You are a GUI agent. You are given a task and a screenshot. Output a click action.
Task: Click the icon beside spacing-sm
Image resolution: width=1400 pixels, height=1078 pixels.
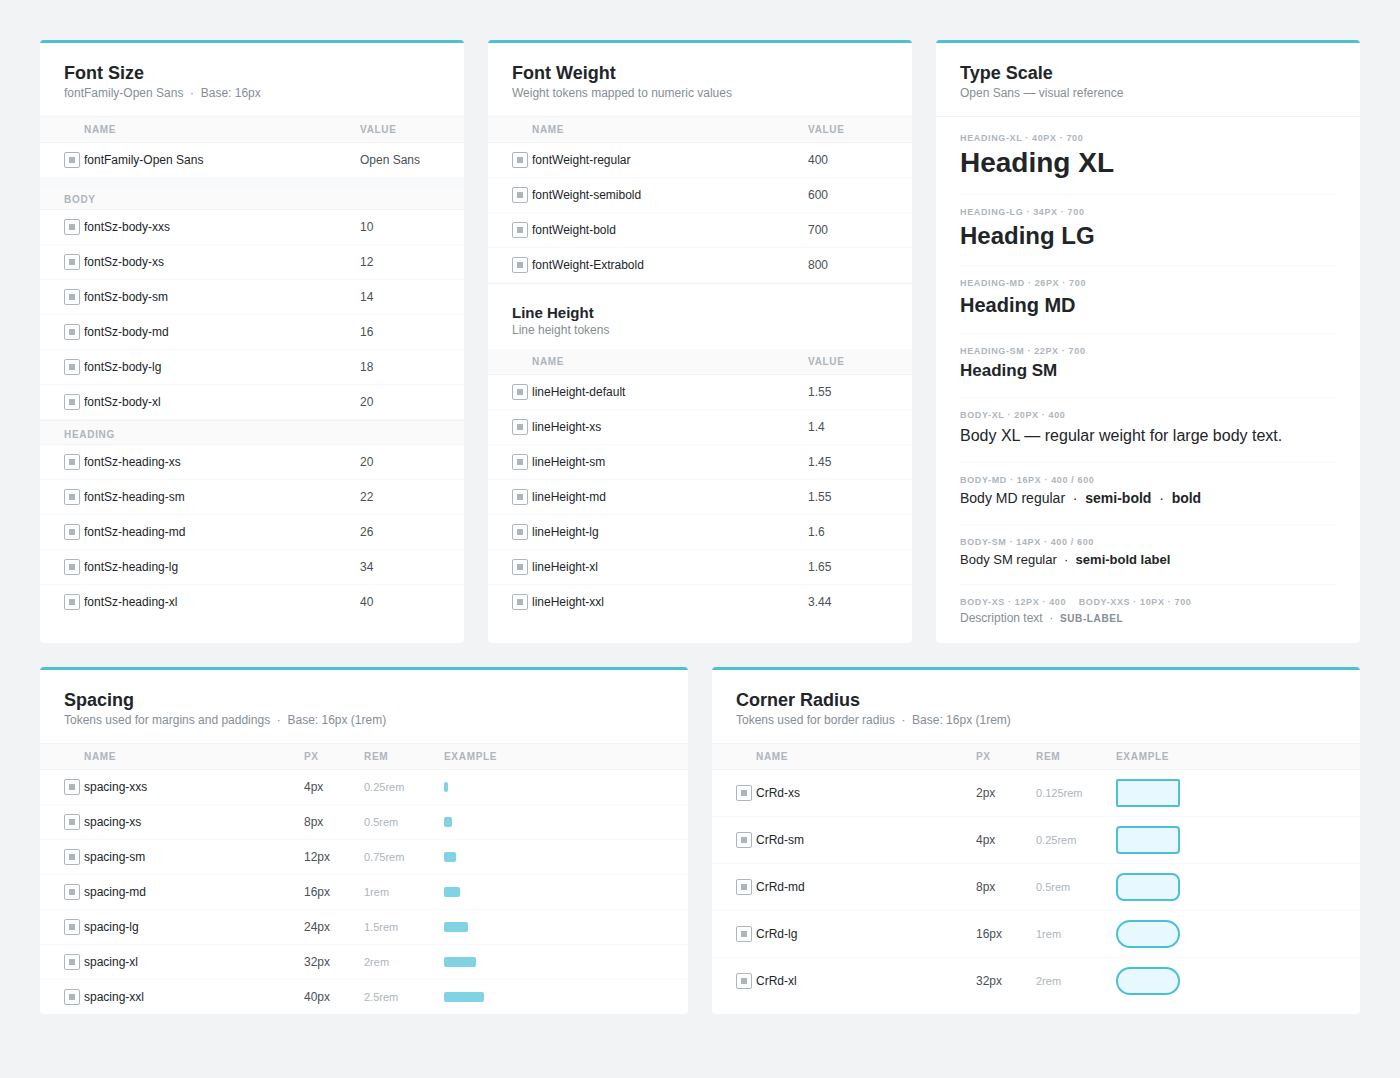click(x=72, y=857)
